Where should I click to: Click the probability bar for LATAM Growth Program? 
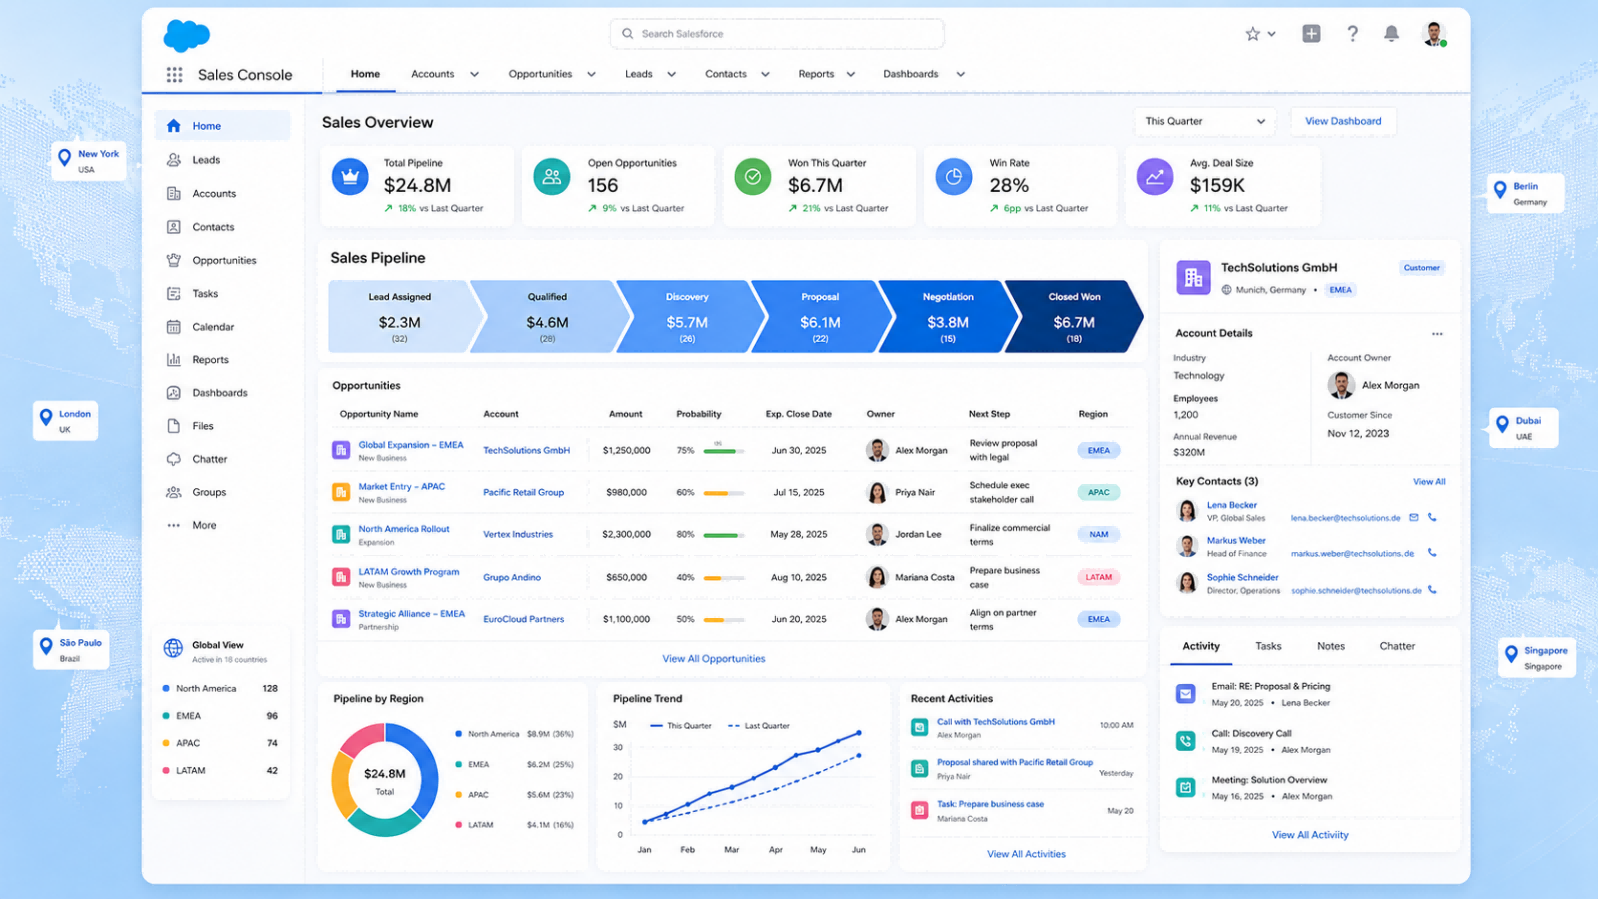tap(724, 578)
